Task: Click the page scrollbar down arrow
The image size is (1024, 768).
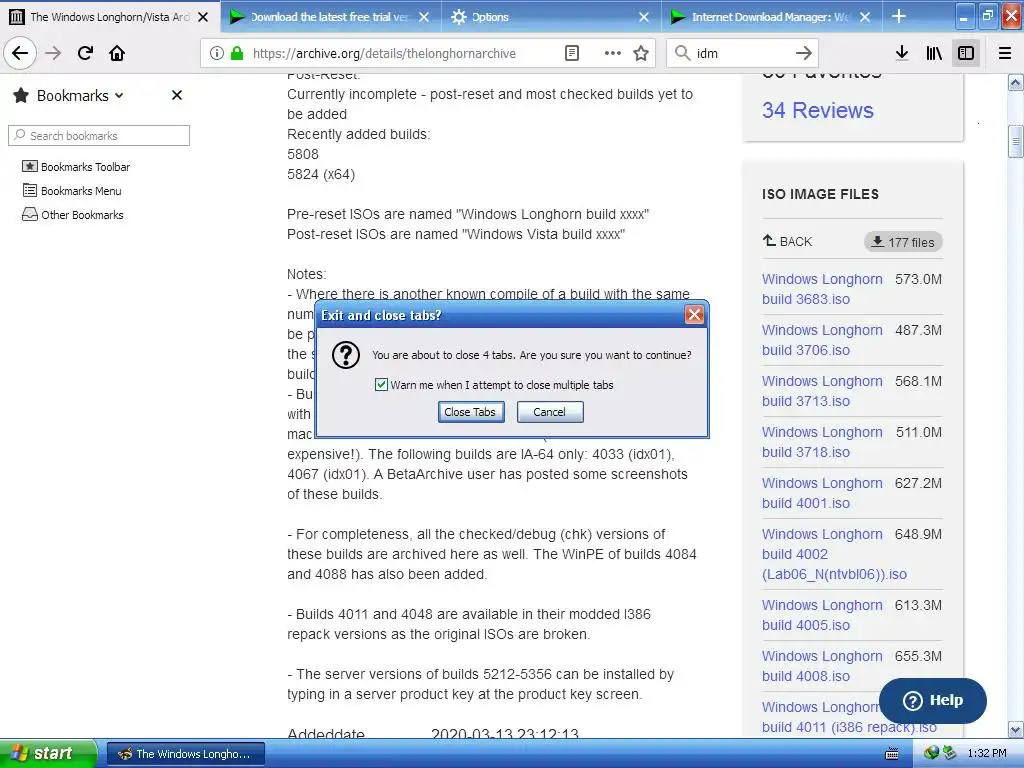Action: (x=1015, y=729)
